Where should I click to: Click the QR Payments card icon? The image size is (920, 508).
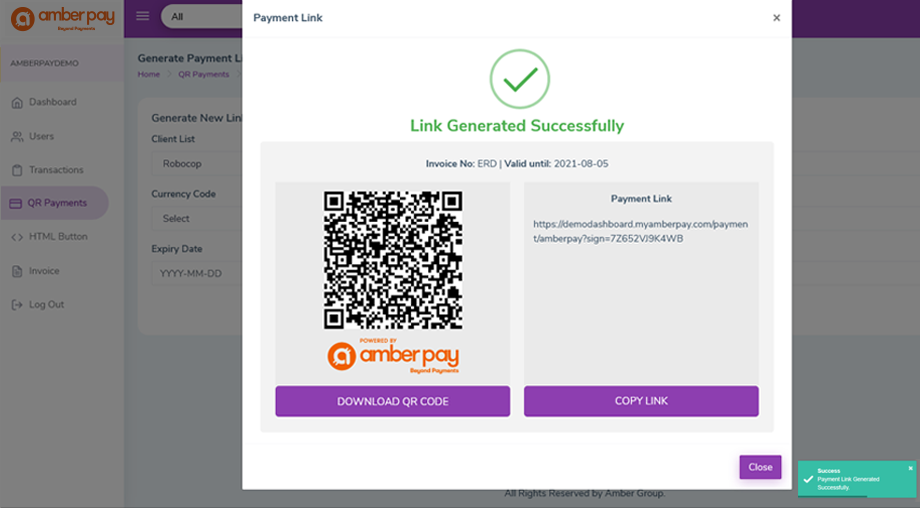pyautogui.click(x=15, y=203)
